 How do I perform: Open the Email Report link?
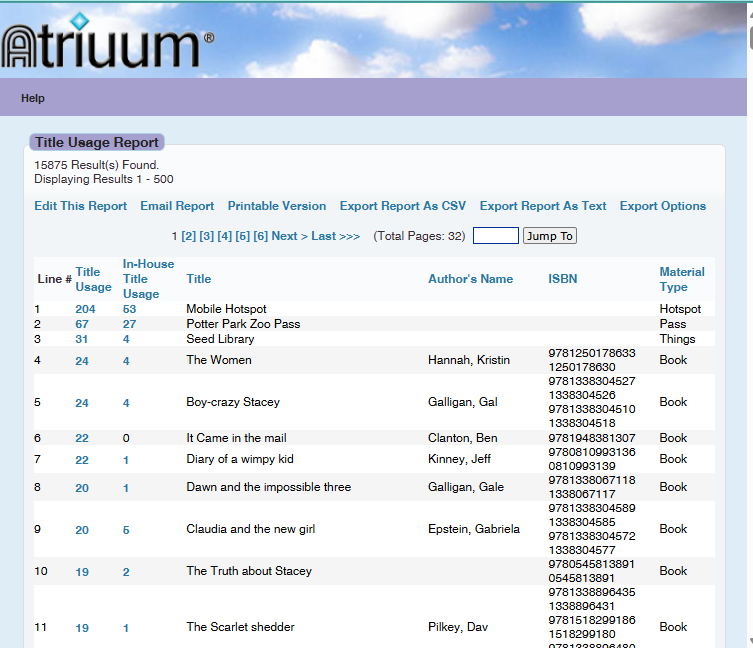click(x=177, y=206)
